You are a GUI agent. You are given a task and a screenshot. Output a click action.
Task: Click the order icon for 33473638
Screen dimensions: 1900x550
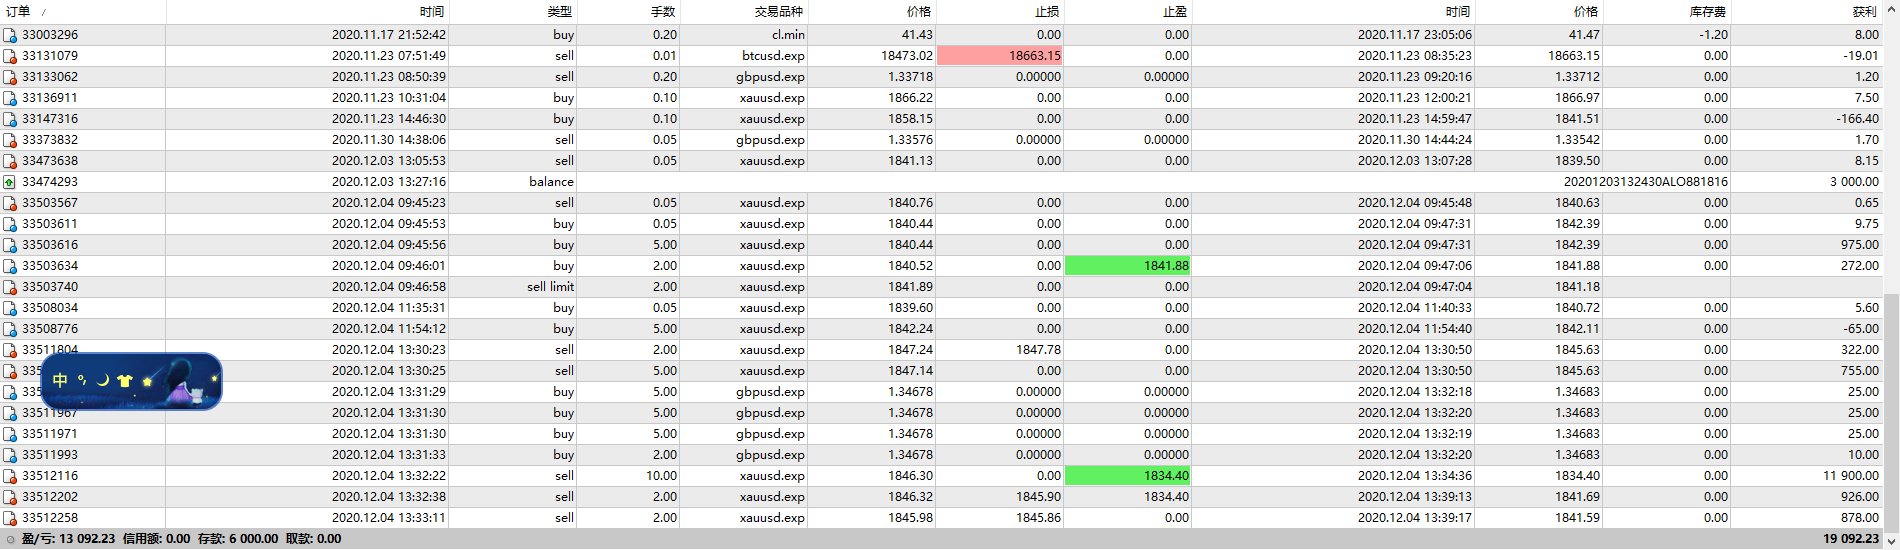[10, 161]
